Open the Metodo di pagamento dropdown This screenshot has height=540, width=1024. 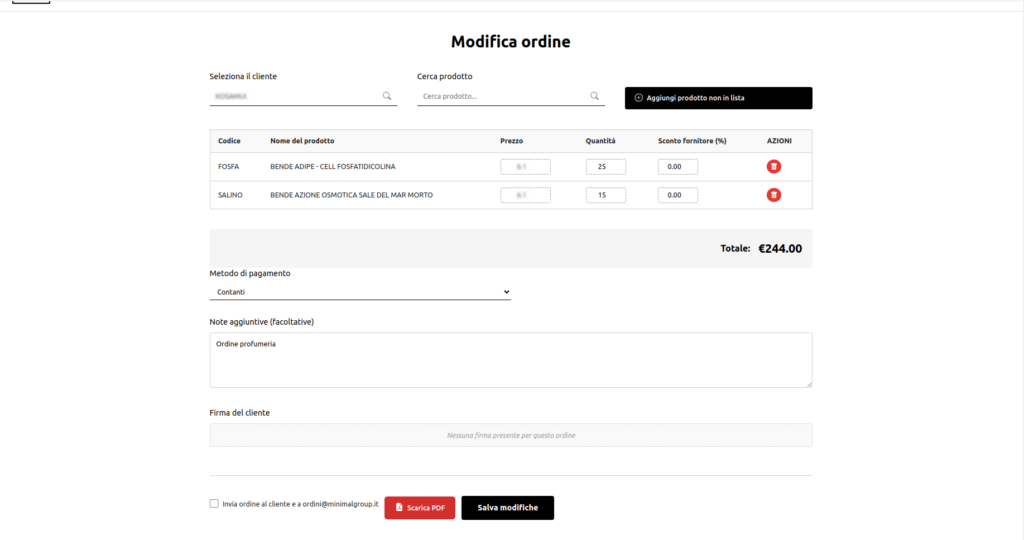(x=360, y=292)
